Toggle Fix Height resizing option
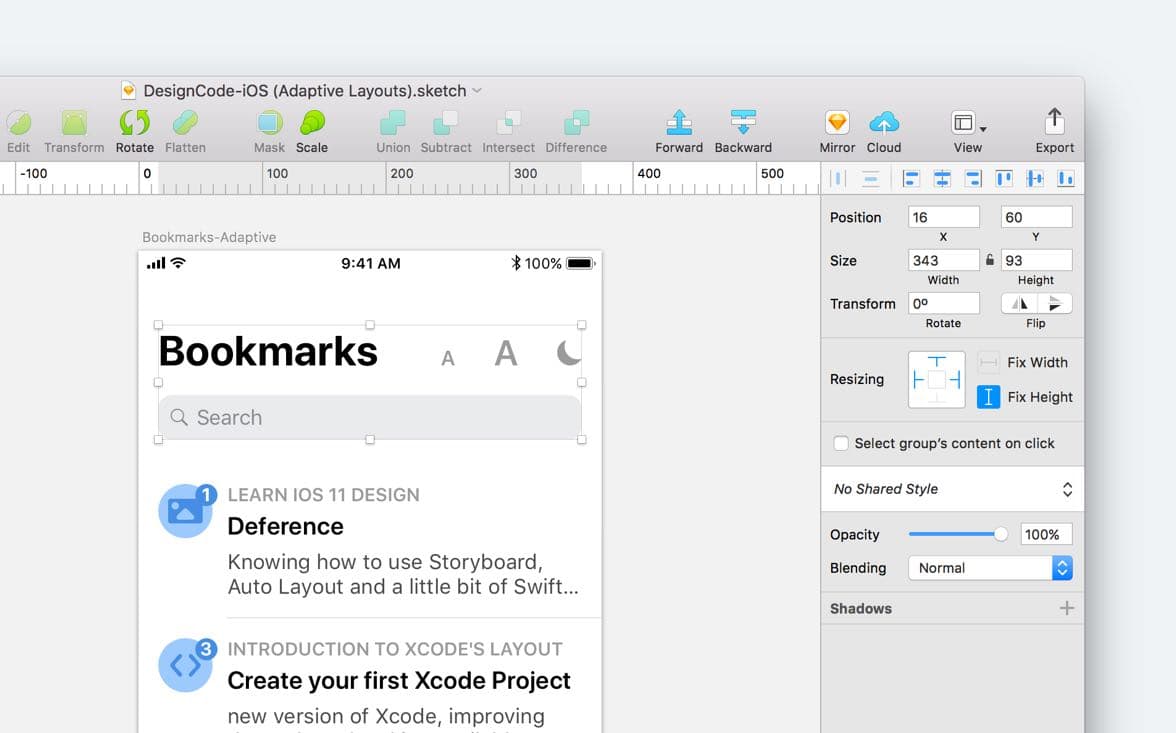The image size is (1176, 733). pos(988,397)
